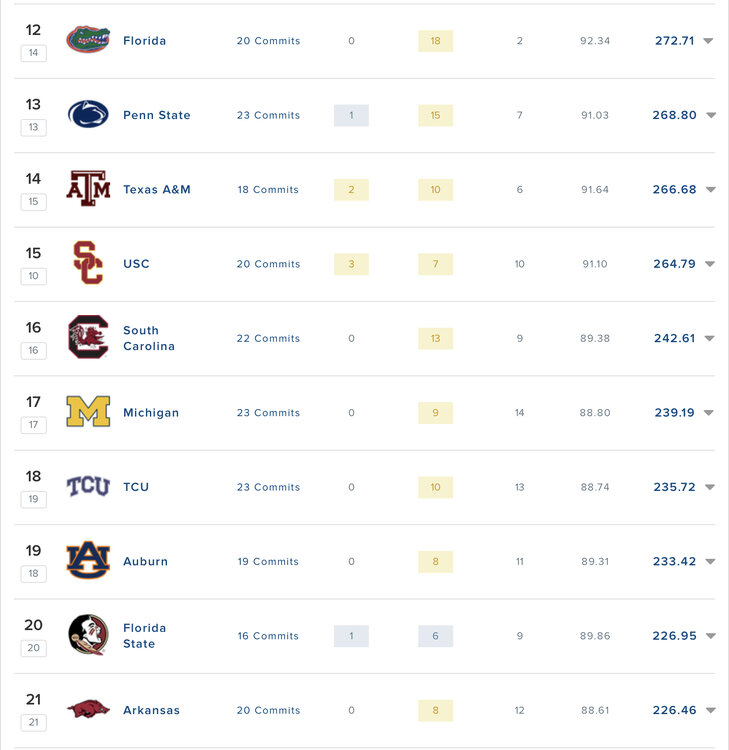Click the Florida Gators logo

tap(88, 41)
